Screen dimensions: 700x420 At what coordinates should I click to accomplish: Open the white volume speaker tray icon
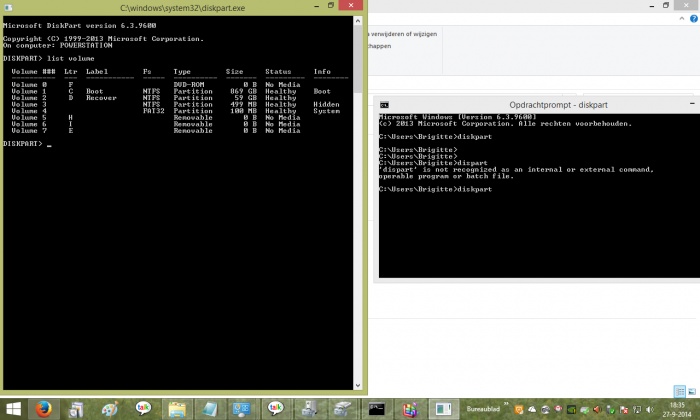pos(650,409)
